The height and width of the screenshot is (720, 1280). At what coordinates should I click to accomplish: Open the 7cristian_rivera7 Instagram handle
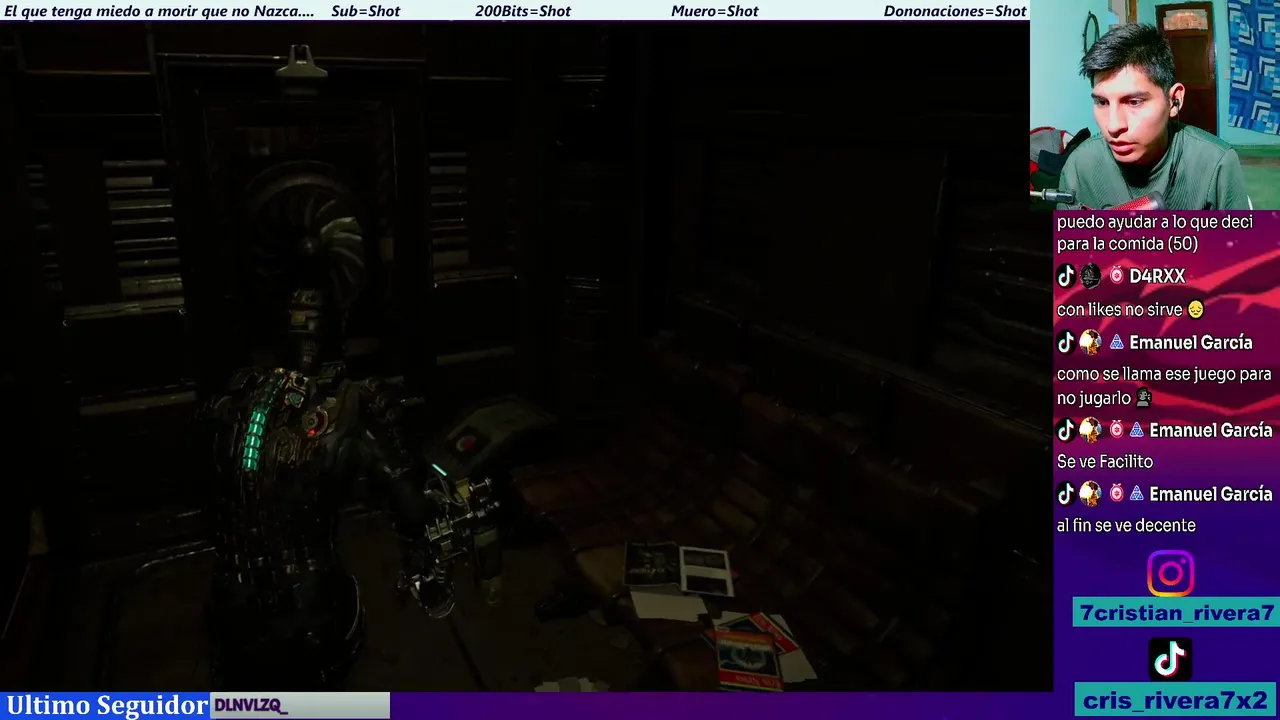(x=1177, y=613)
